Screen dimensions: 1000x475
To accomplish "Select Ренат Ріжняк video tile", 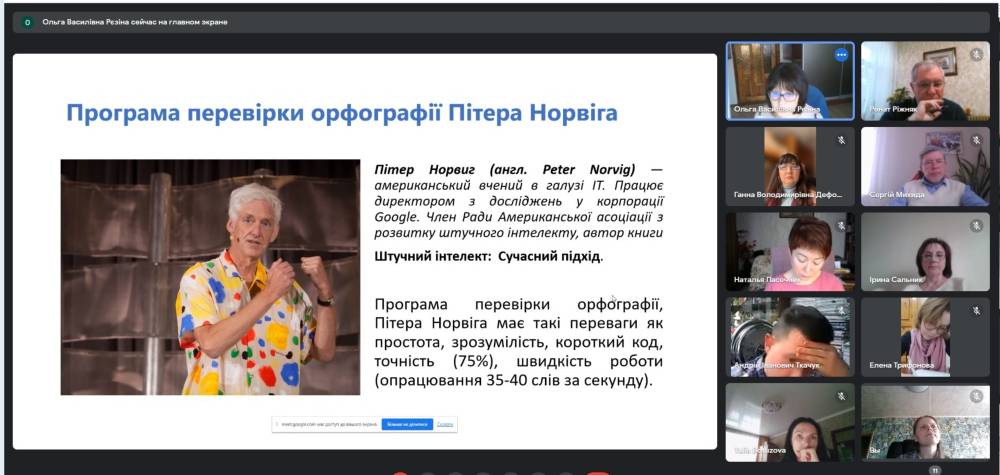I will [x=925, y=80].
